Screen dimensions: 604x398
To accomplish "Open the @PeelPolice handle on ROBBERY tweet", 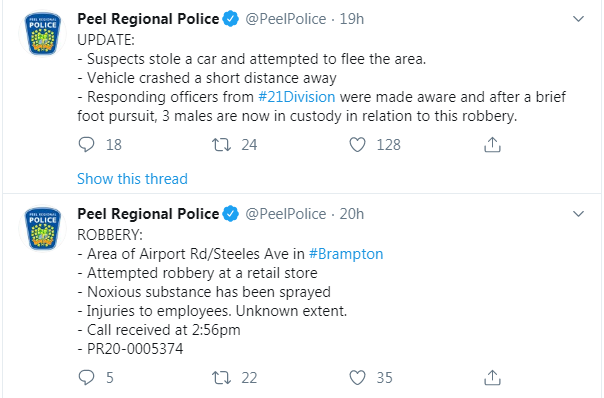I will click(x=286, y=214).
